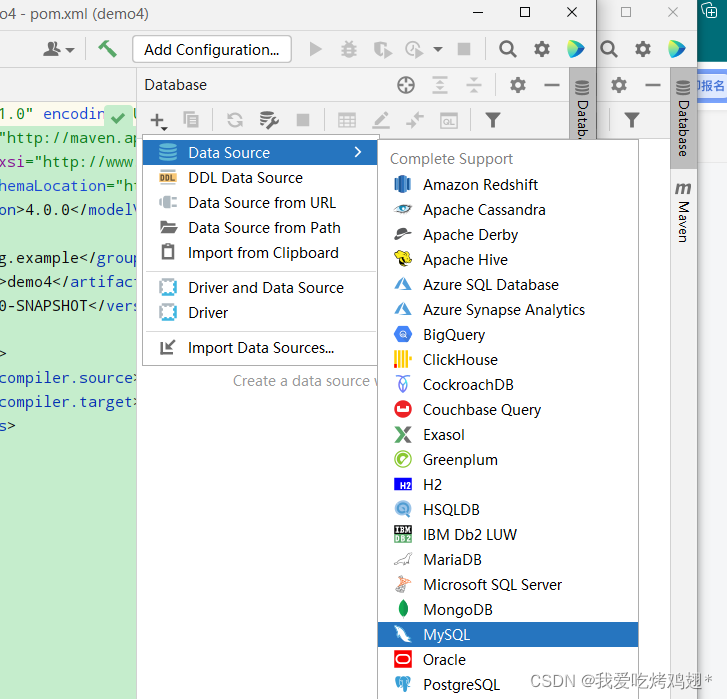Click the colorful Code With Me icon
This screenshot has height=699, width=727.
tap(575, 49)
